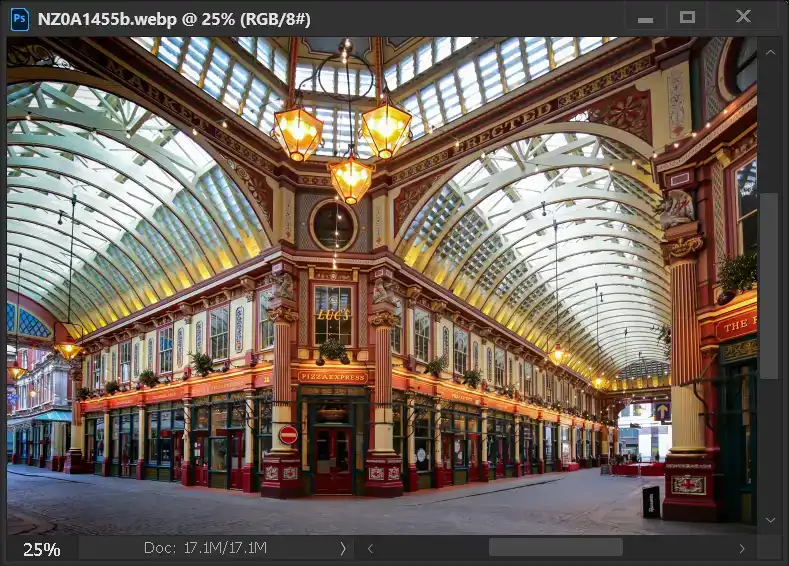The image size is (789, 566).
Task: Click the Doc: 17.1M/17.1M status text
Action: 205,547
